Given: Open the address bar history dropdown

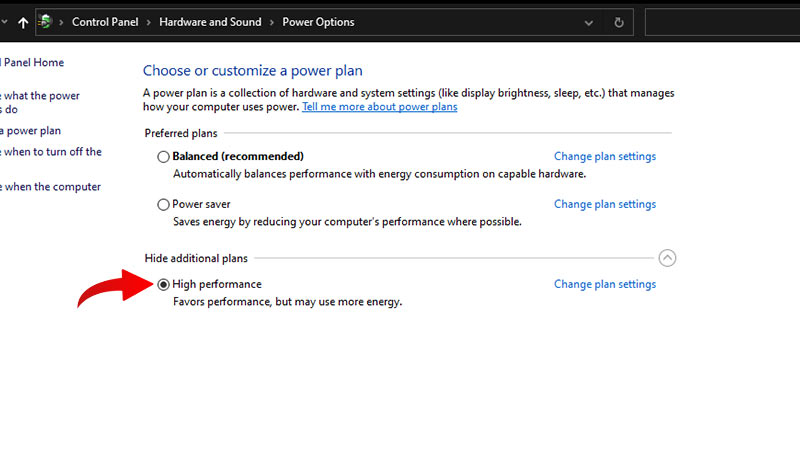Looking at the screenshot, I should [589, 23].
